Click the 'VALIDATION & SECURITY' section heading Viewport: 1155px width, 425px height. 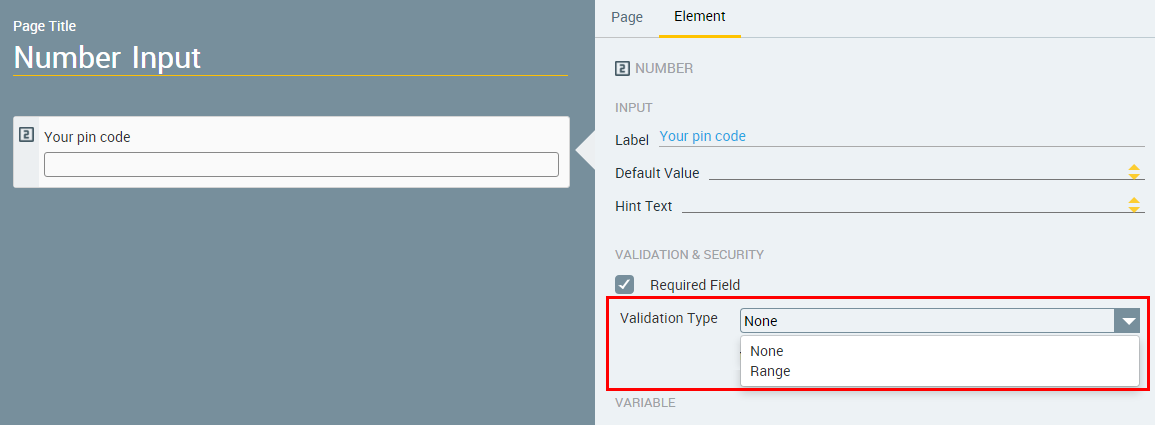(689, 255)
